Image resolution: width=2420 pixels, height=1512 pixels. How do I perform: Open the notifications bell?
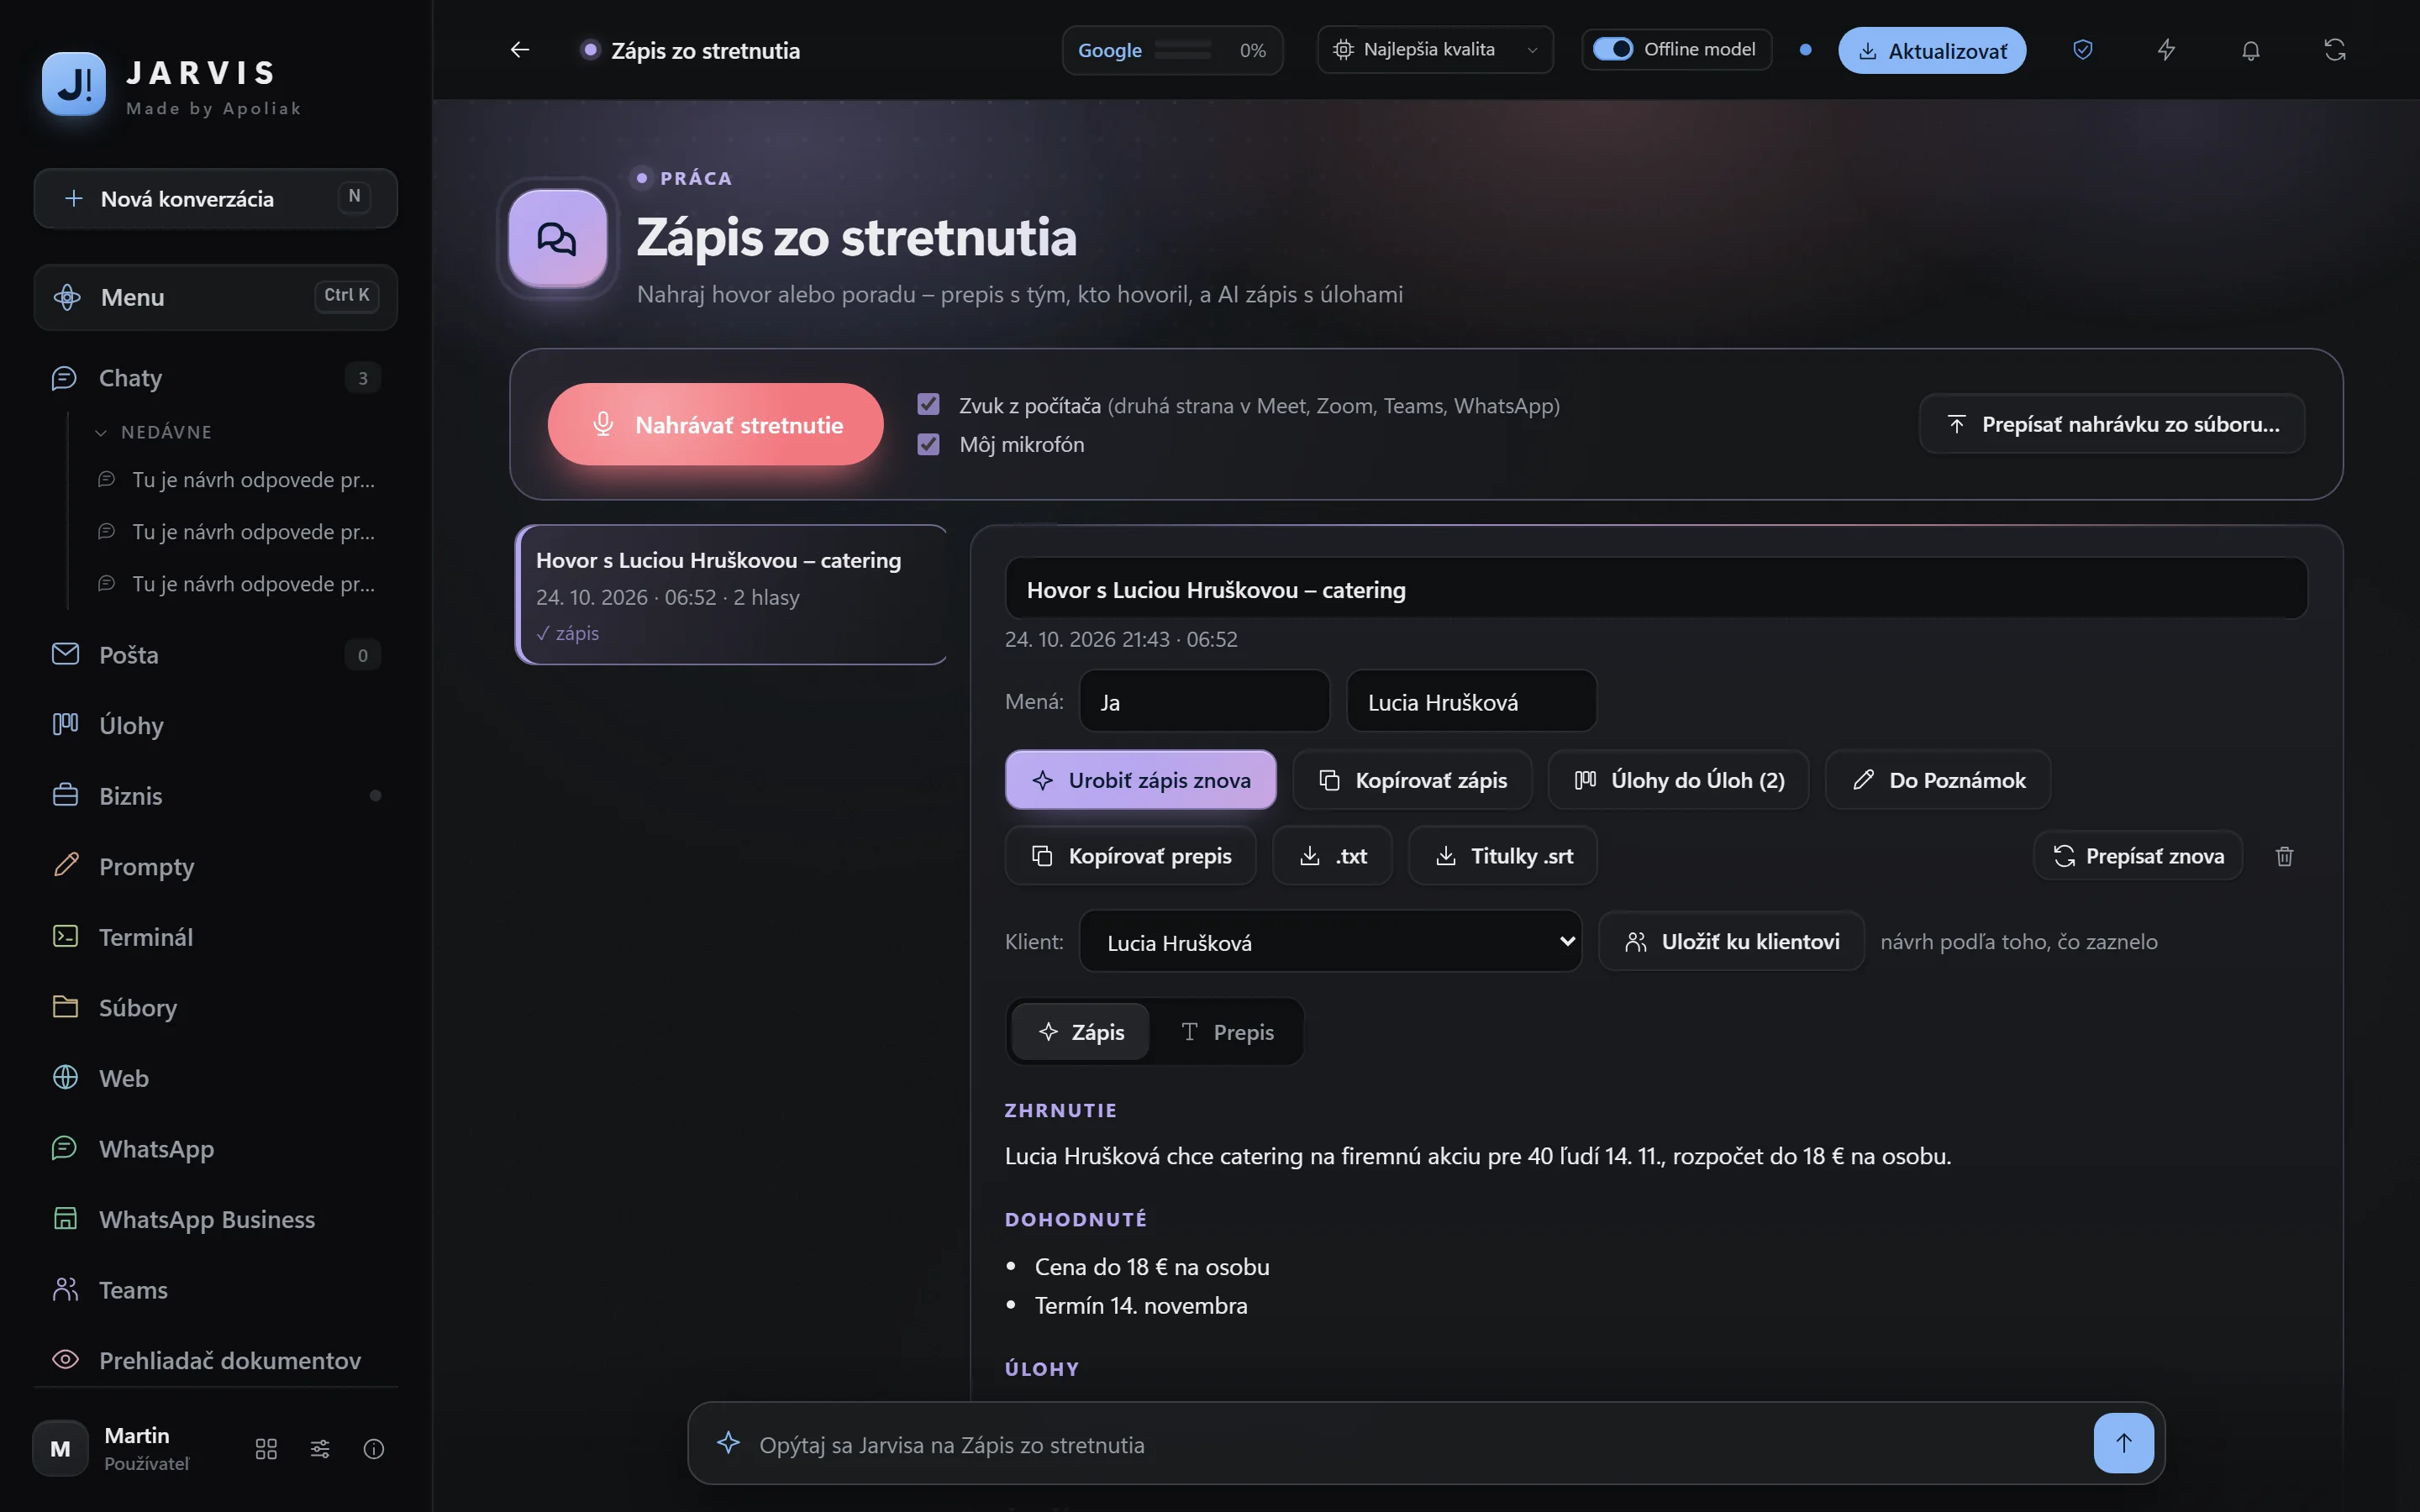click(2250, 50)
